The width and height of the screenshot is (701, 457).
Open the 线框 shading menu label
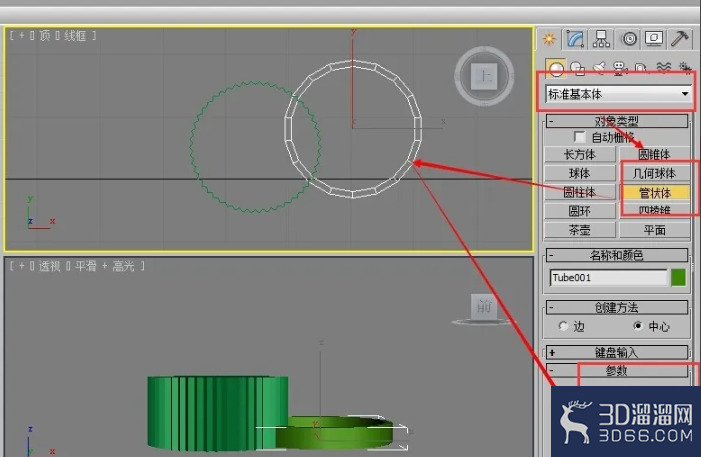pyautogui.click(x=75, y=36)
